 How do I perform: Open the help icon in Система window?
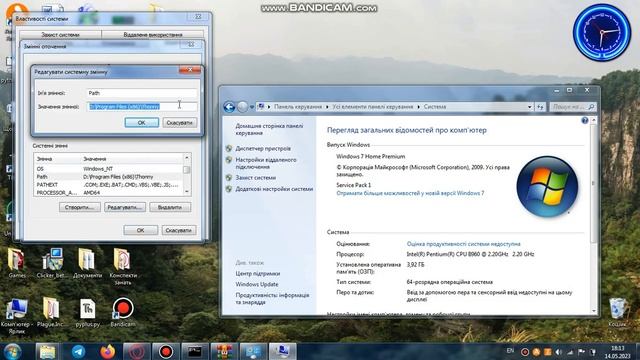pos(585,120)
